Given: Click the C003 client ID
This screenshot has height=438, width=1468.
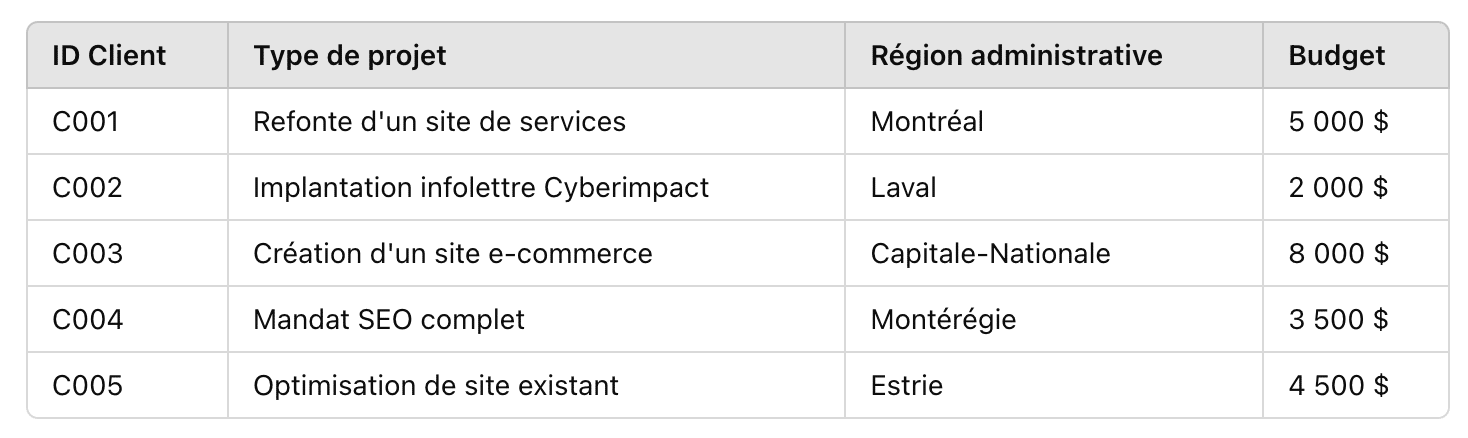Looking at the screenshot, I should 127,253.
